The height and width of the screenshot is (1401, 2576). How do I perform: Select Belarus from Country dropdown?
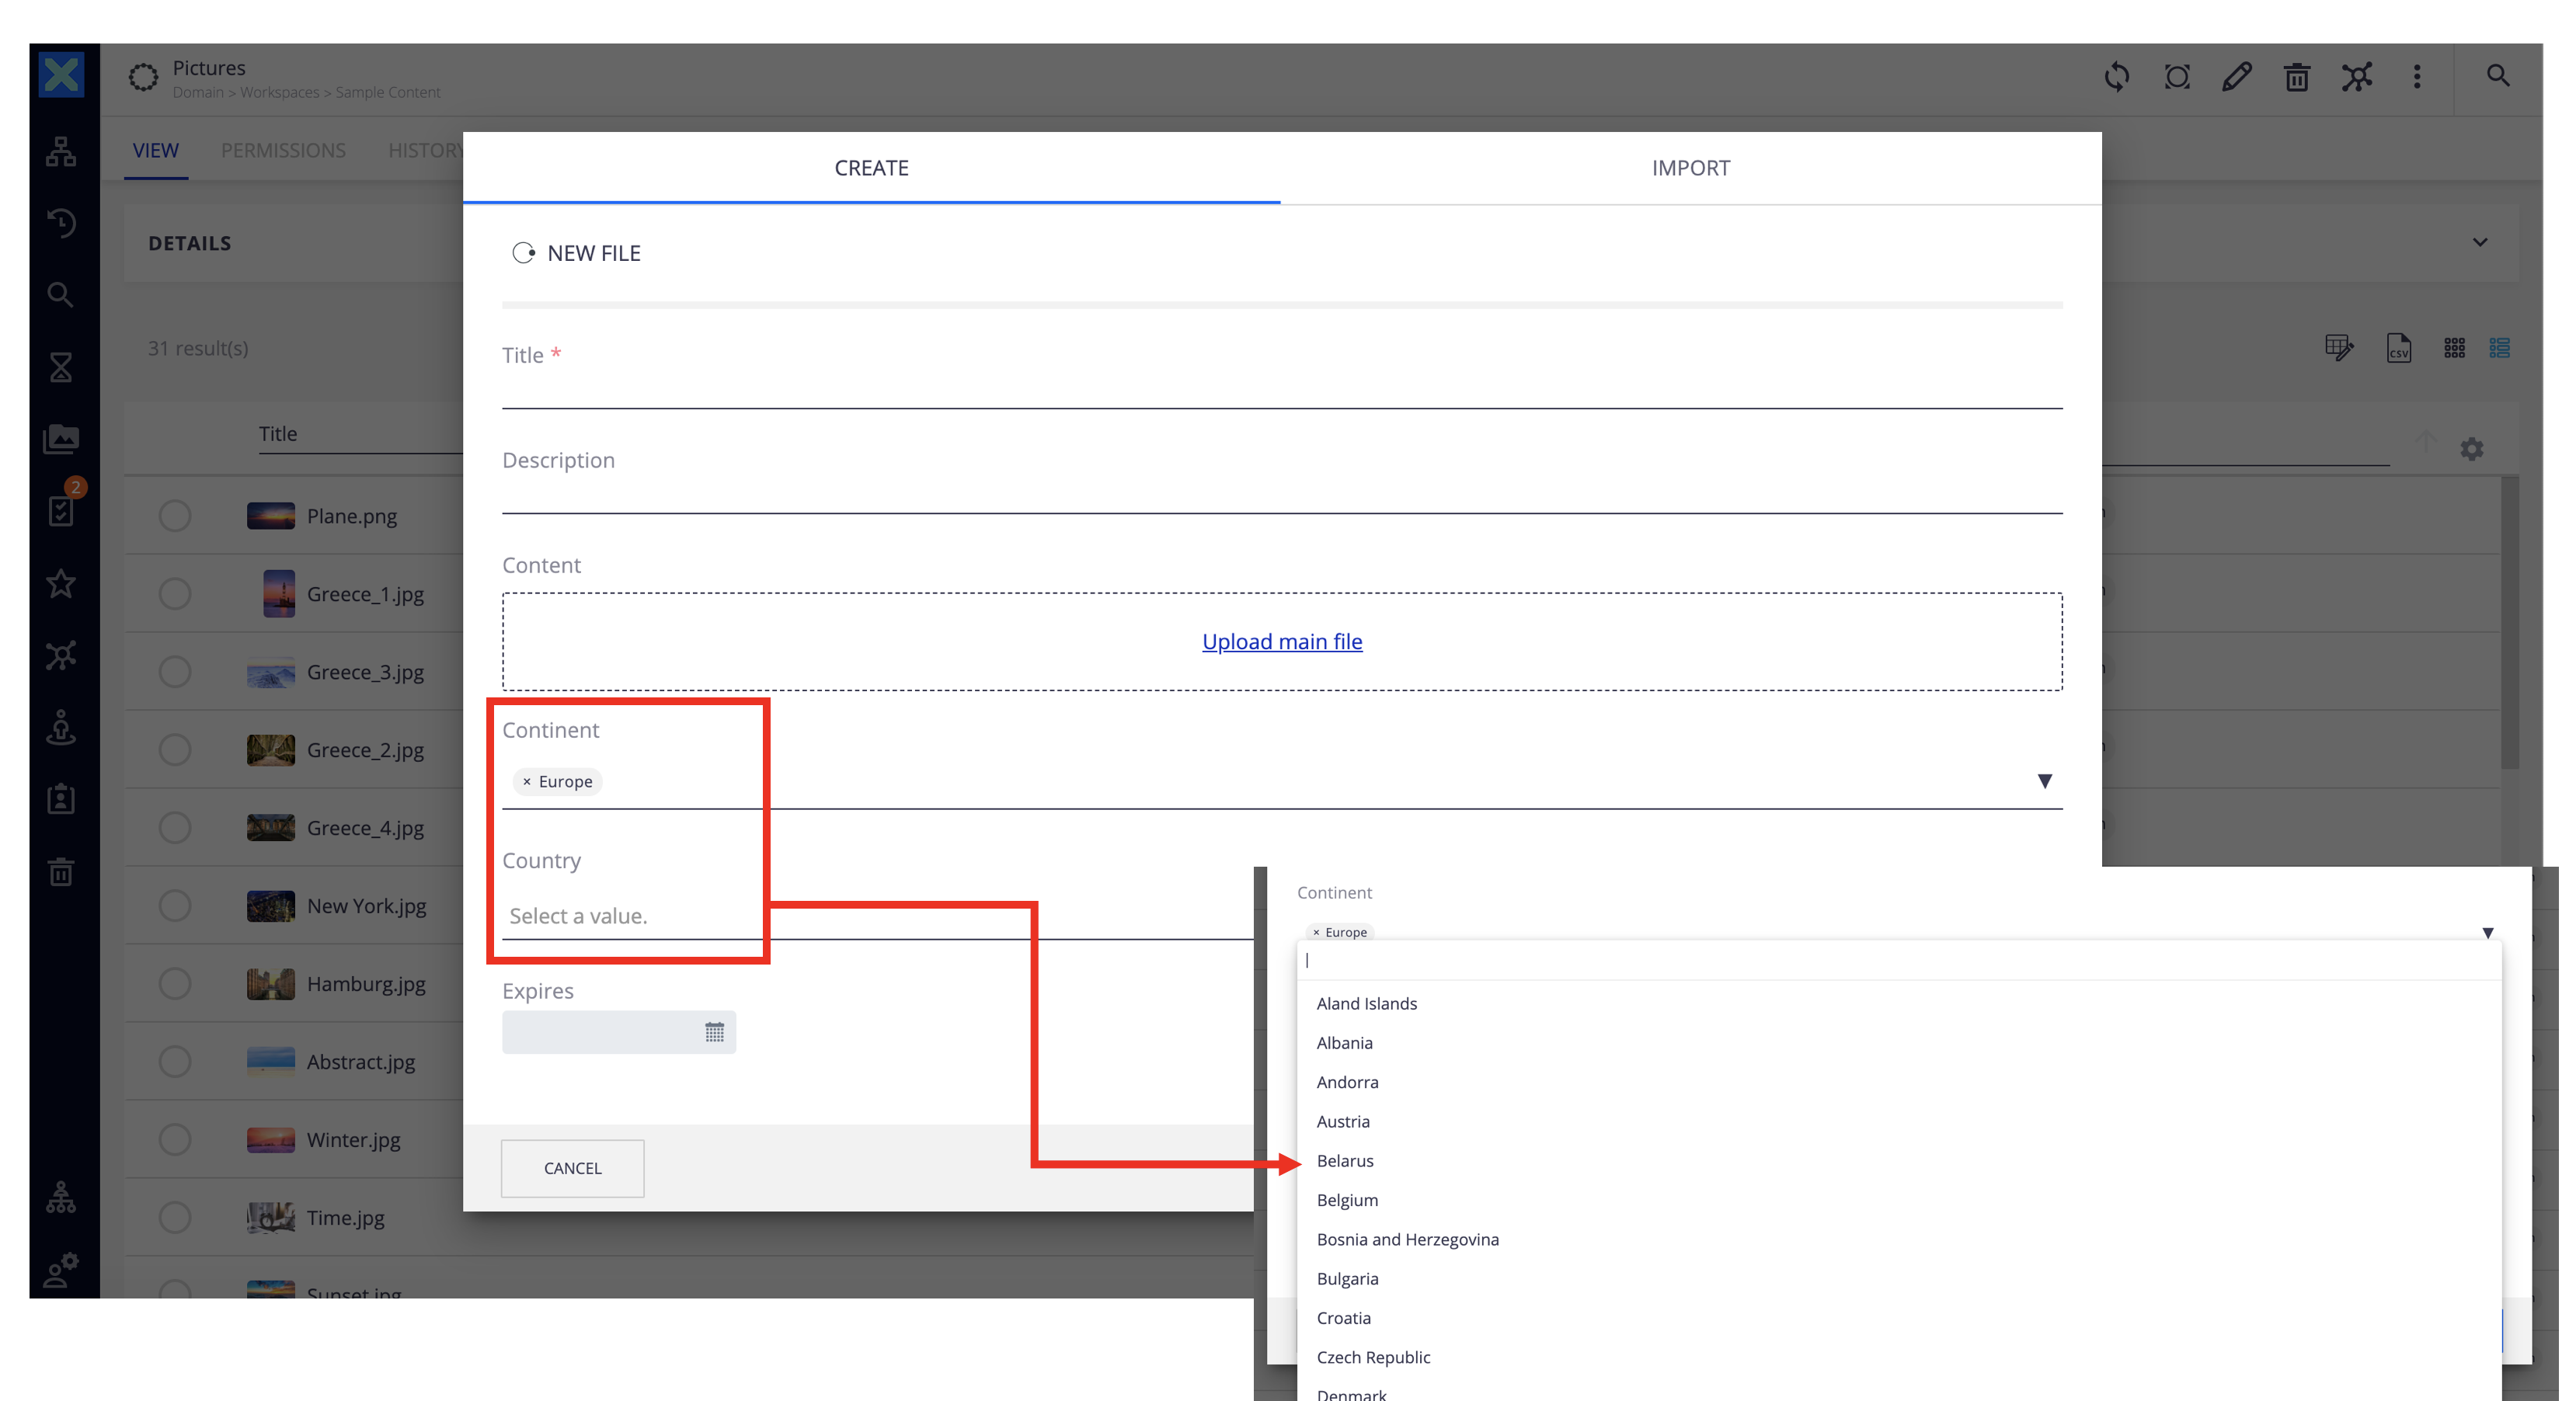click(x=1345, y=1159)
